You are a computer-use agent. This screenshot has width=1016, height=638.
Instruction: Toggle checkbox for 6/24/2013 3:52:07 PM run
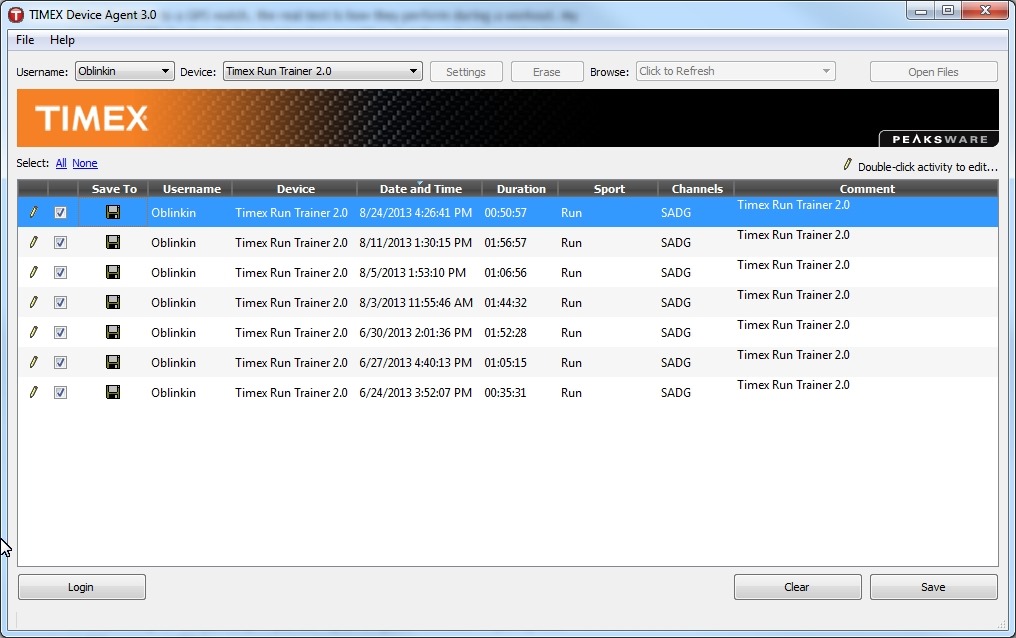tap(60, 393)
